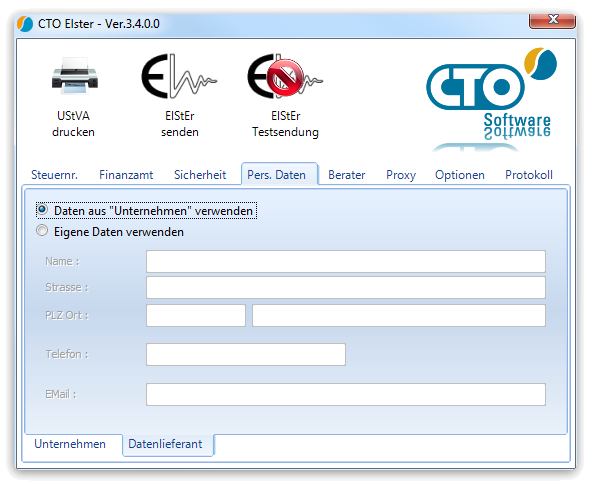The image size is (592, 485).
Task: Click the EMail input field
Action: [345, 394]
